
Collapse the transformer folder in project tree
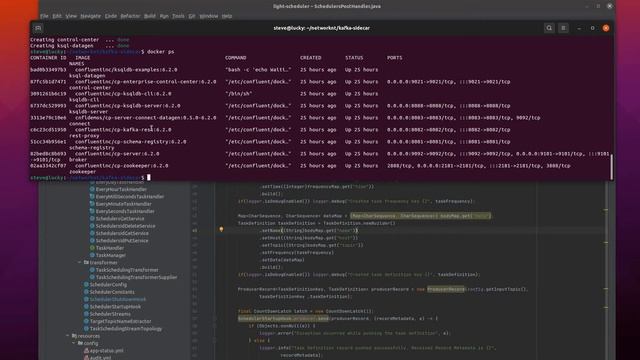80,262
